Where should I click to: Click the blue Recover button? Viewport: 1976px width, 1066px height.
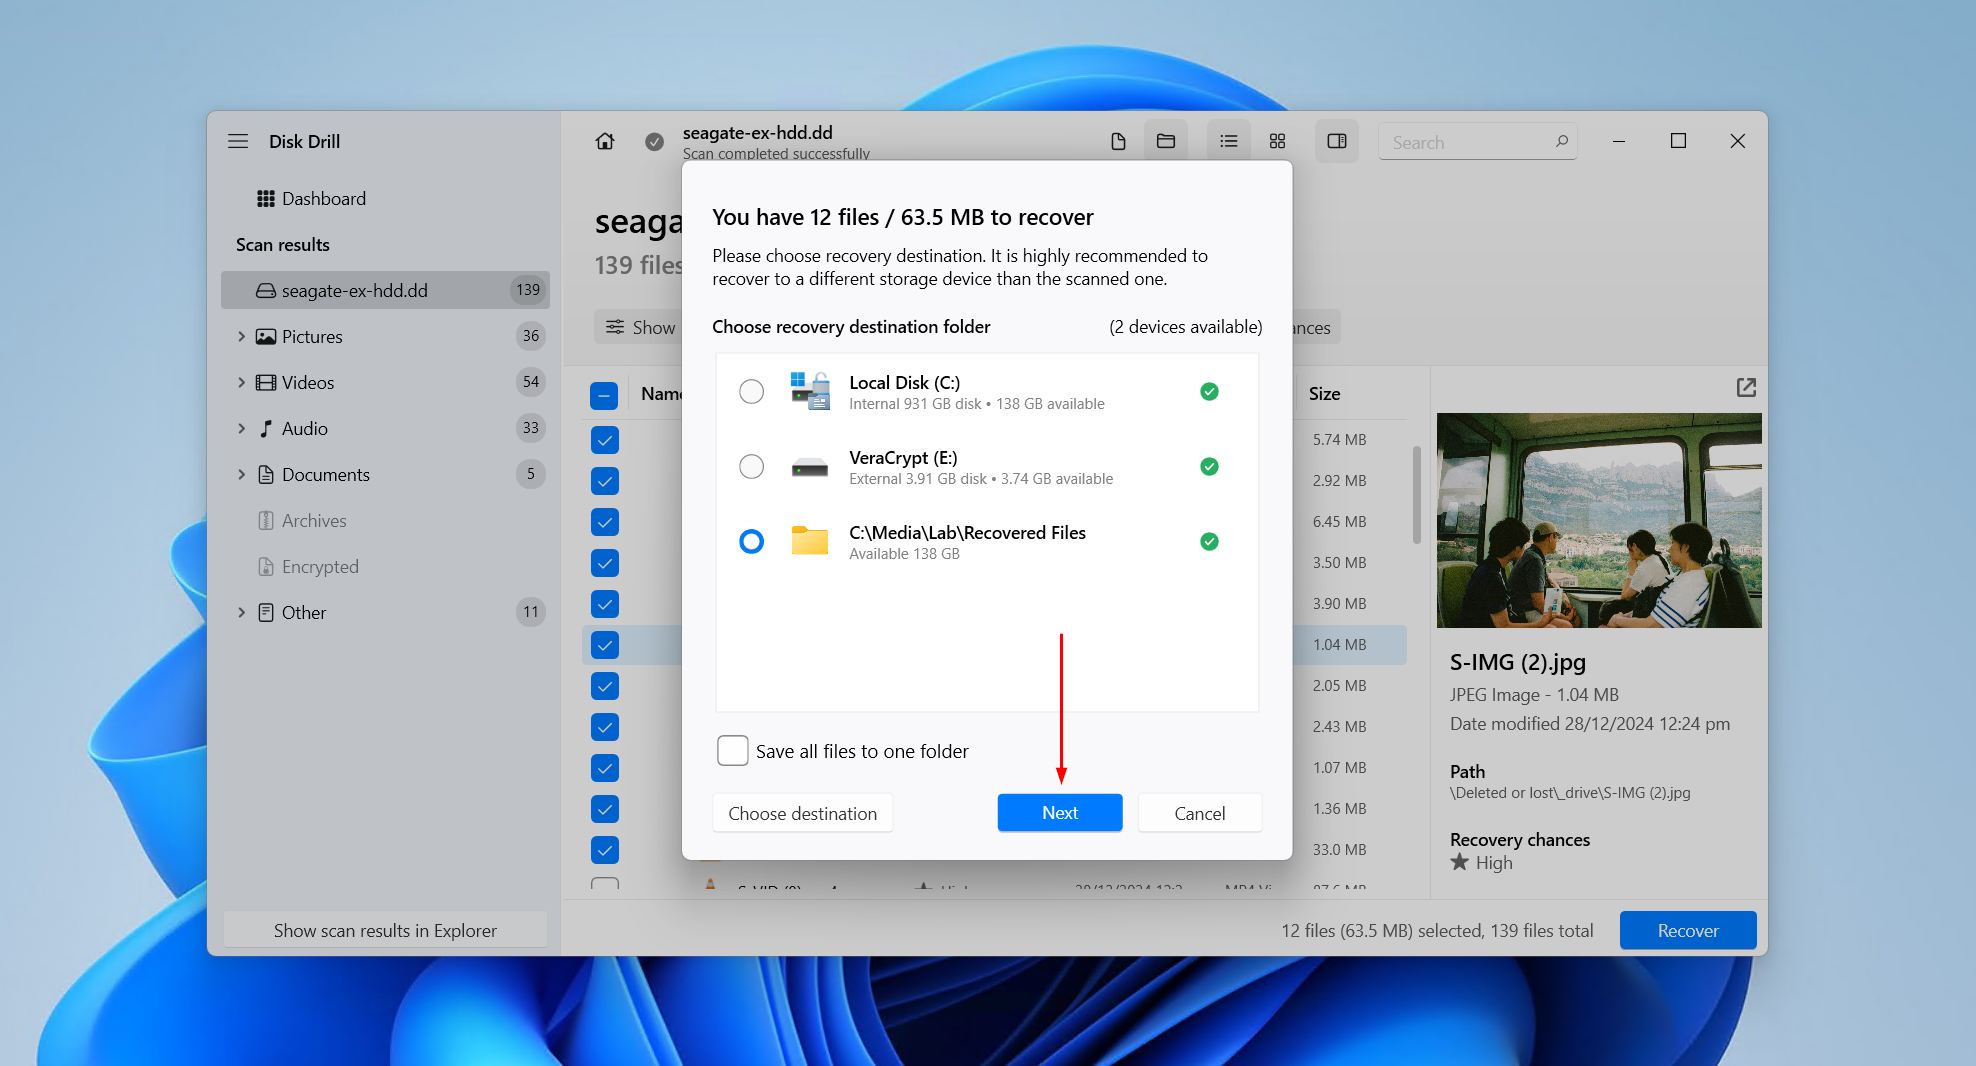(x=1688, y=930)
